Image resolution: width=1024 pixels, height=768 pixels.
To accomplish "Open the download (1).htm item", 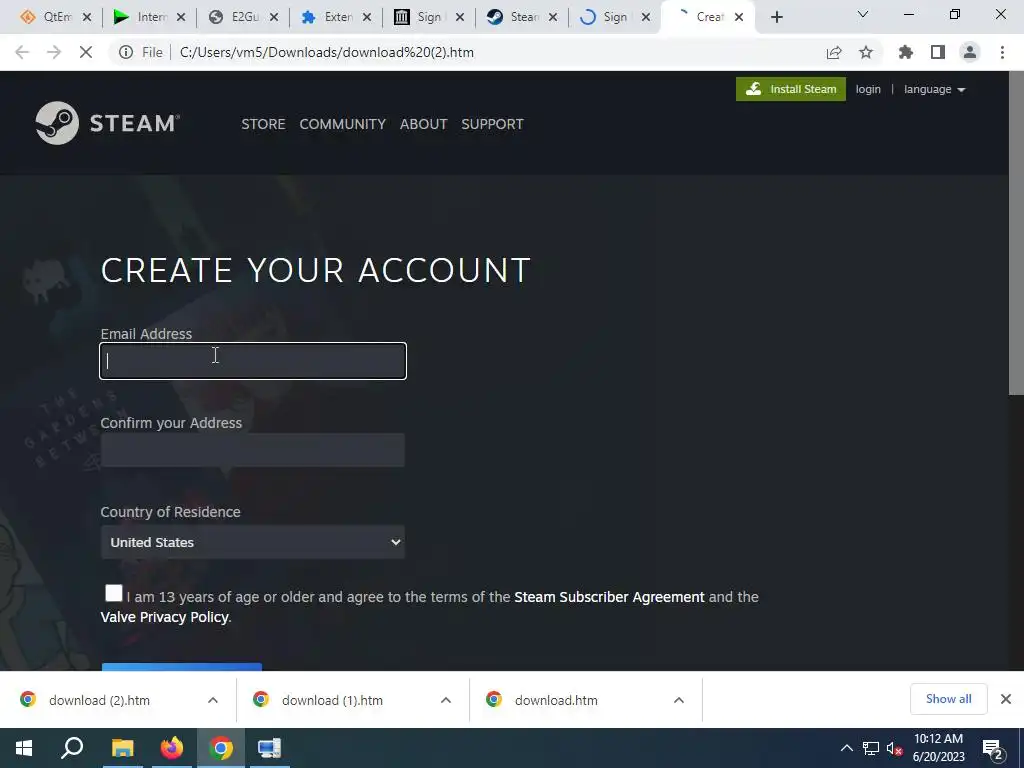I will (x=332, y=700).
